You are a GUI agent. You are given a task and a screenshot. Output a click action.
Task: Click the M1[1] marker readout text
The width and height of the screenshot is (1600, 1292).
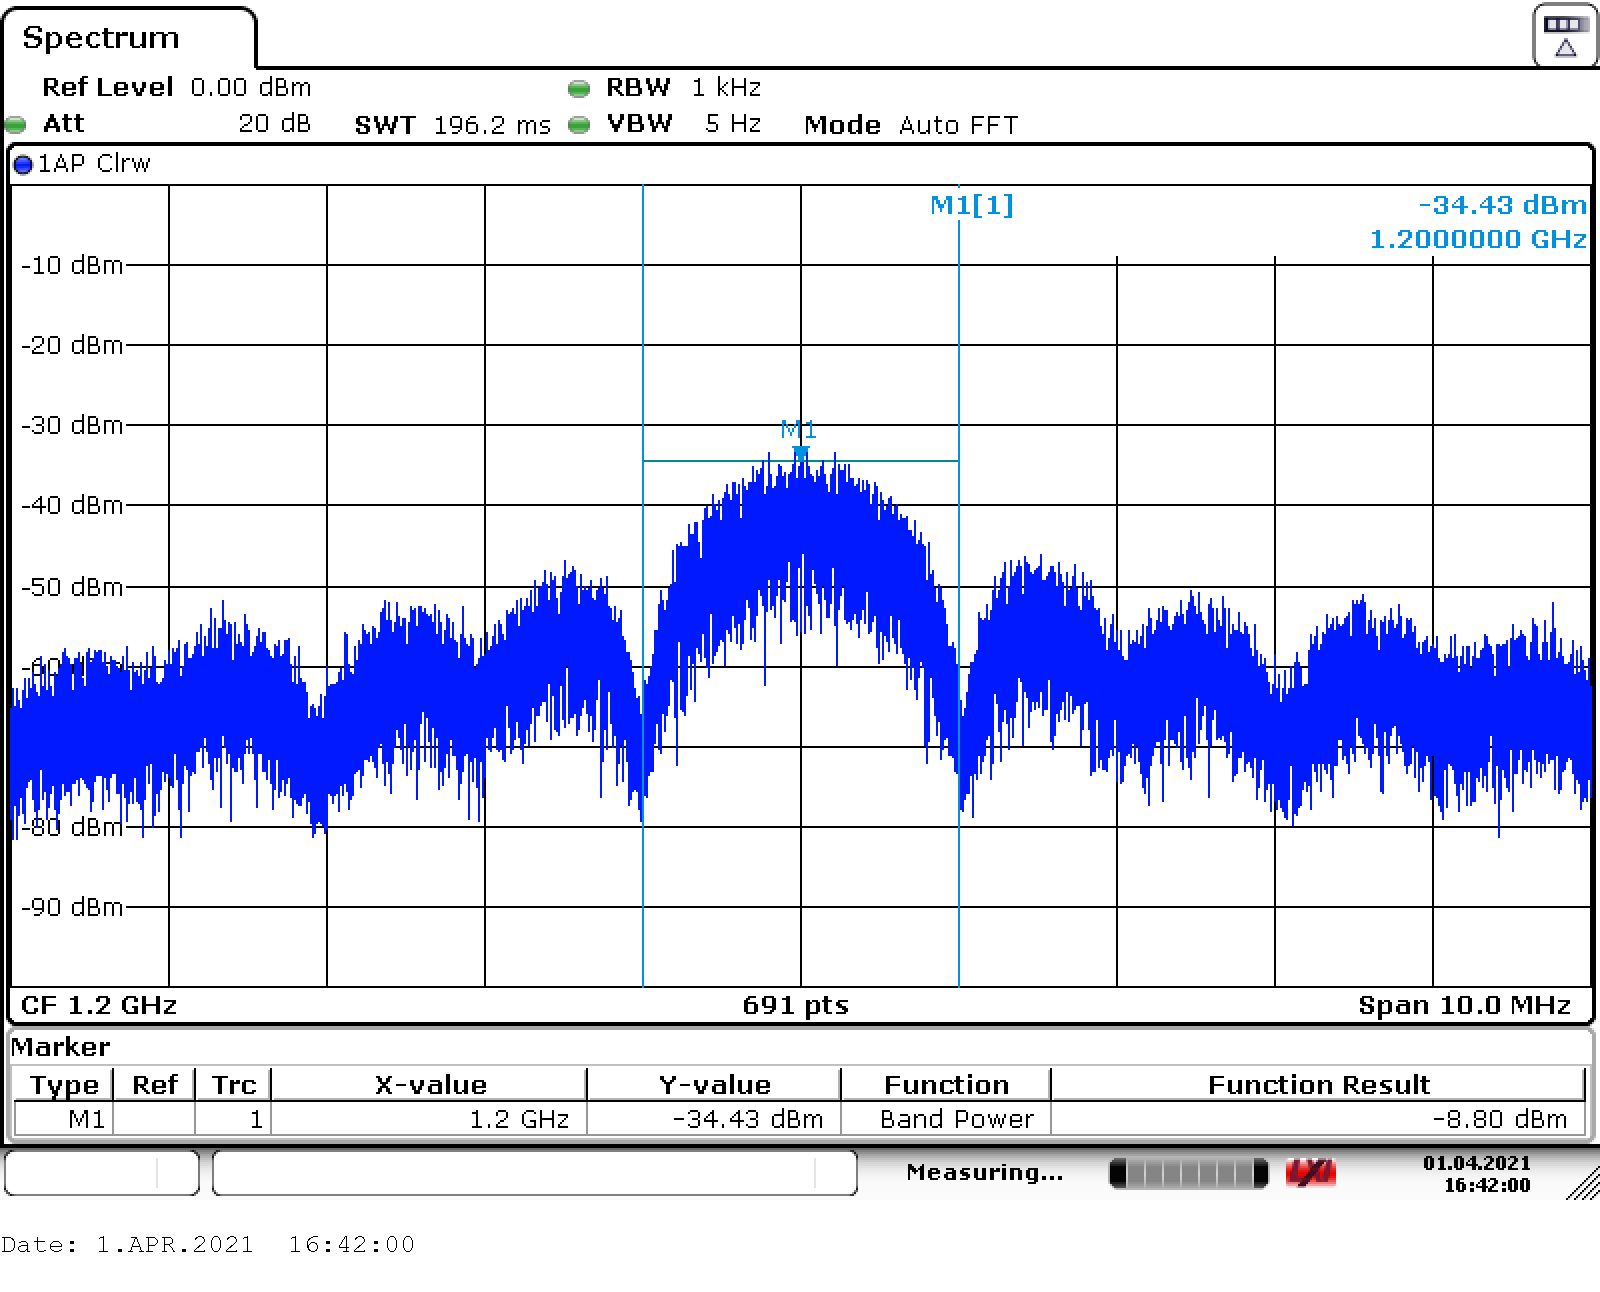tap(971, 205)
